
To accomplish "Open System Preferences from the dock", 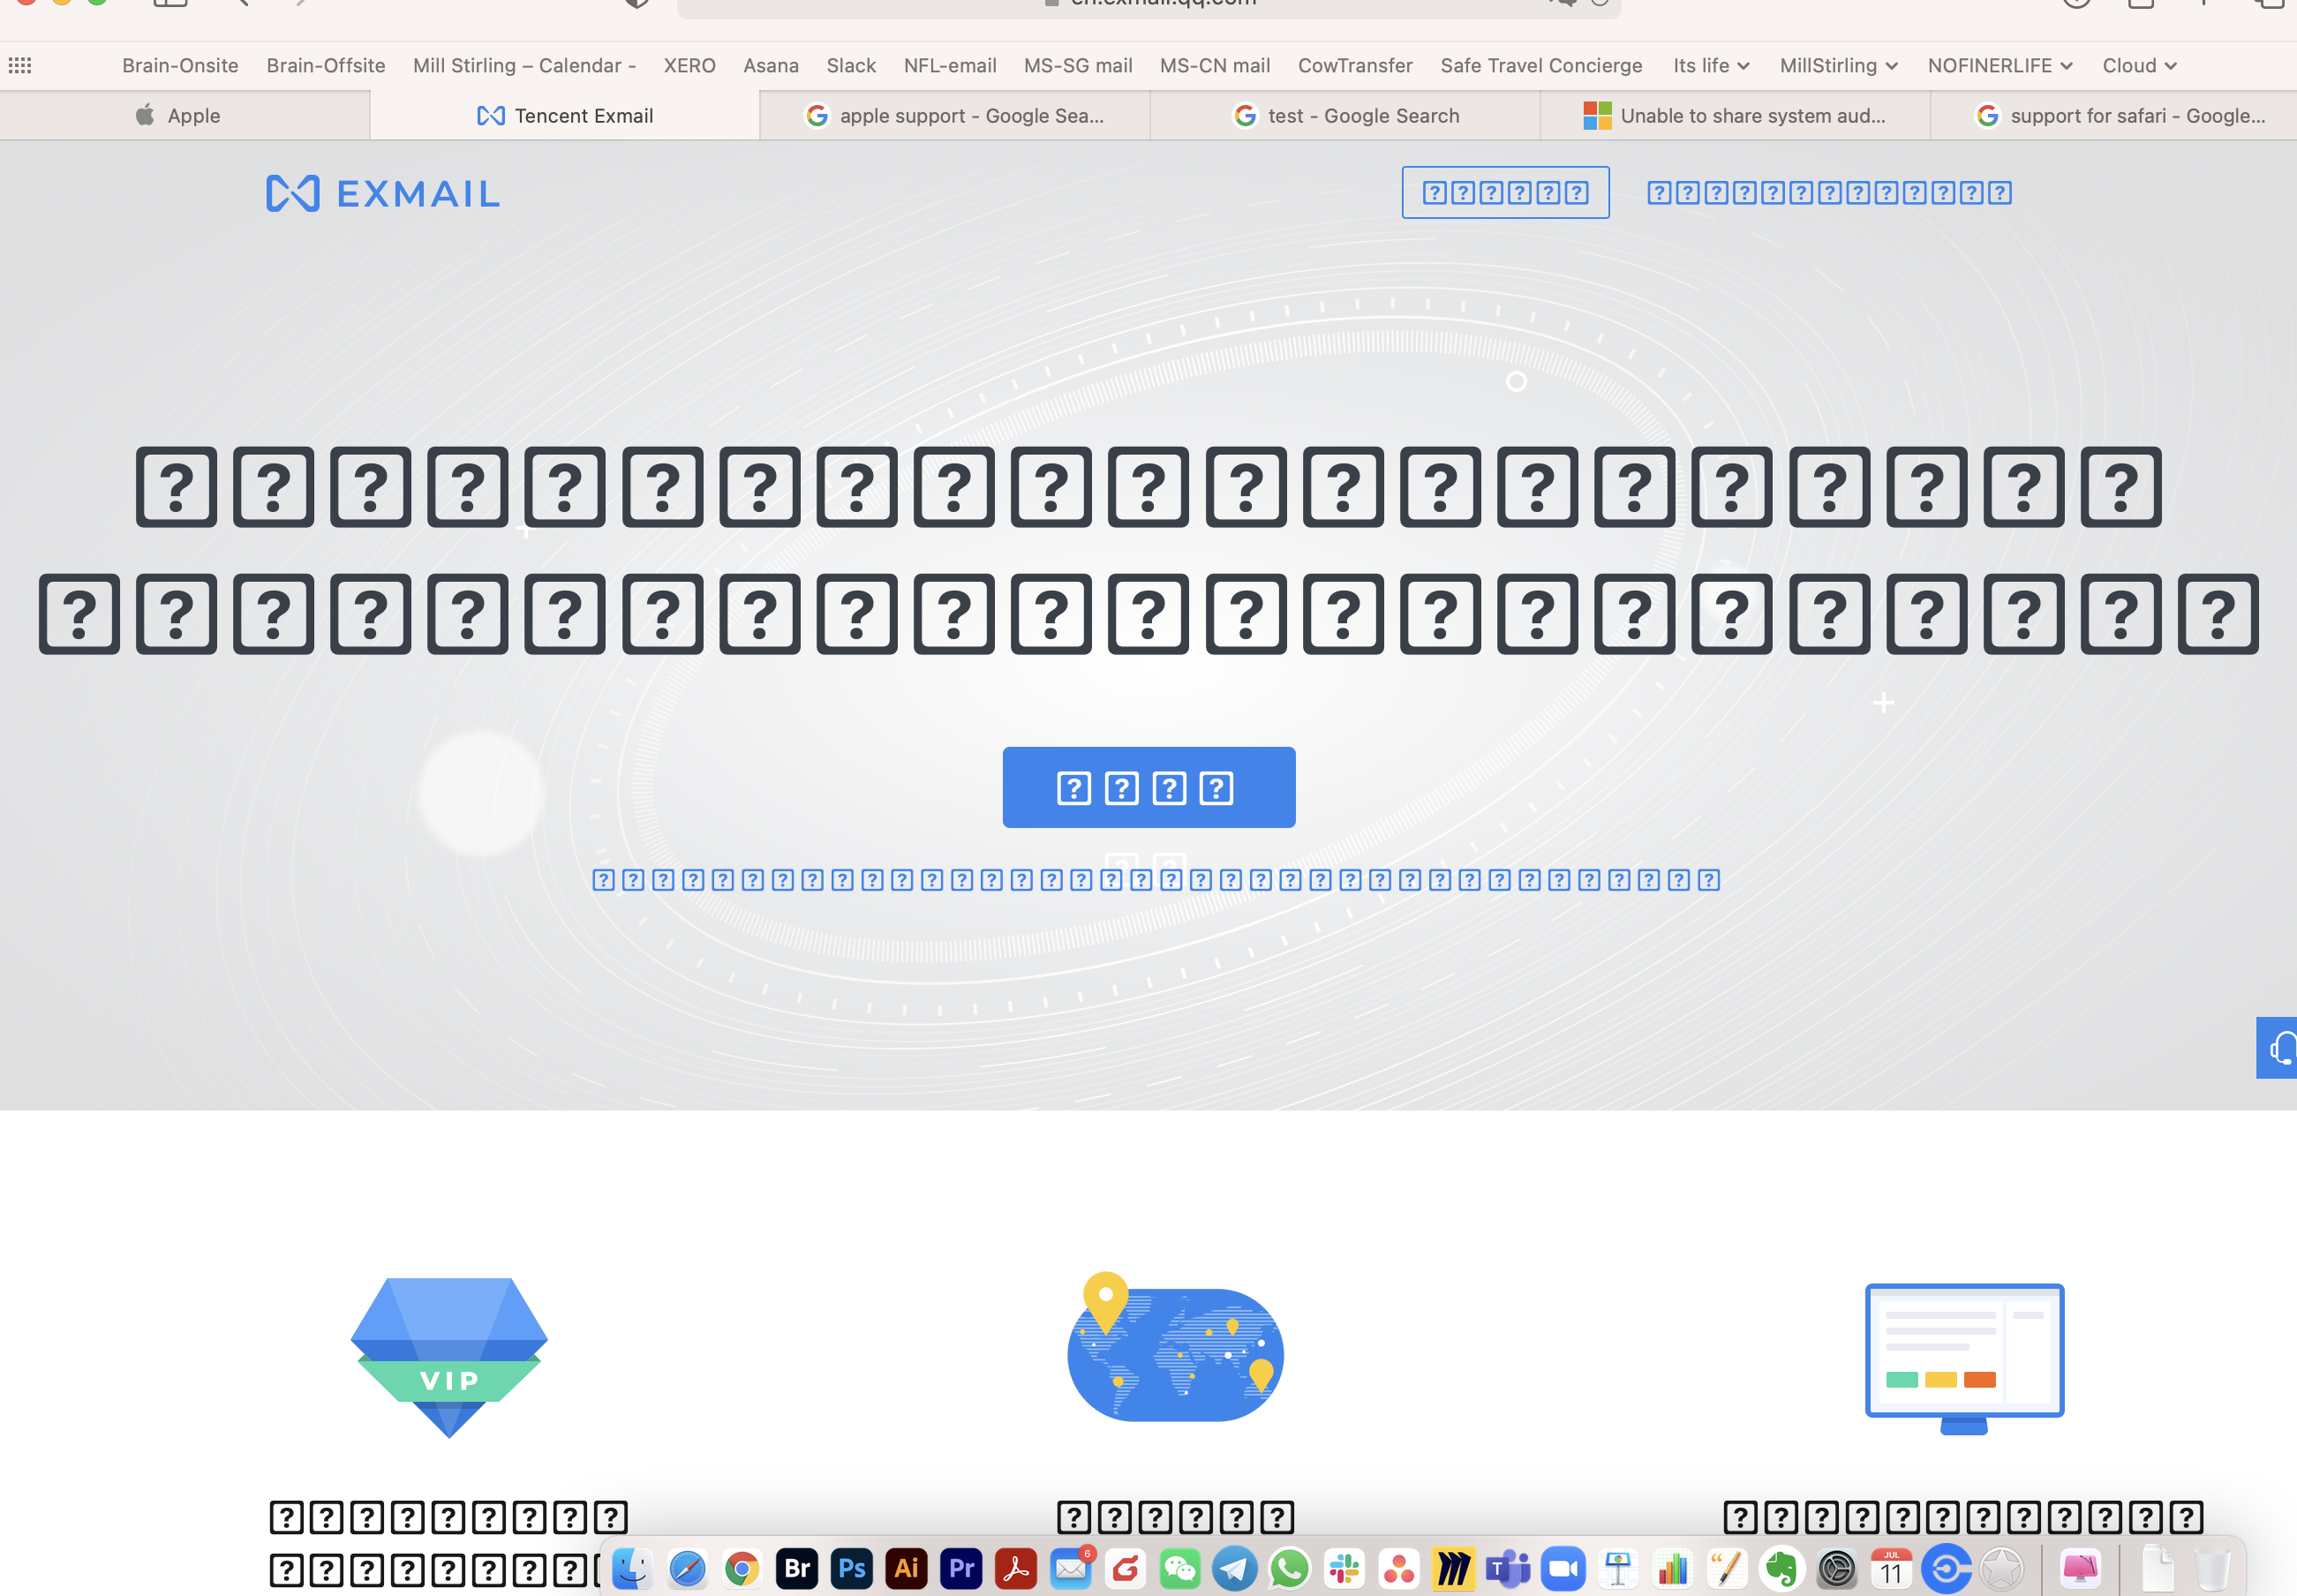I will [1837, 1568].
